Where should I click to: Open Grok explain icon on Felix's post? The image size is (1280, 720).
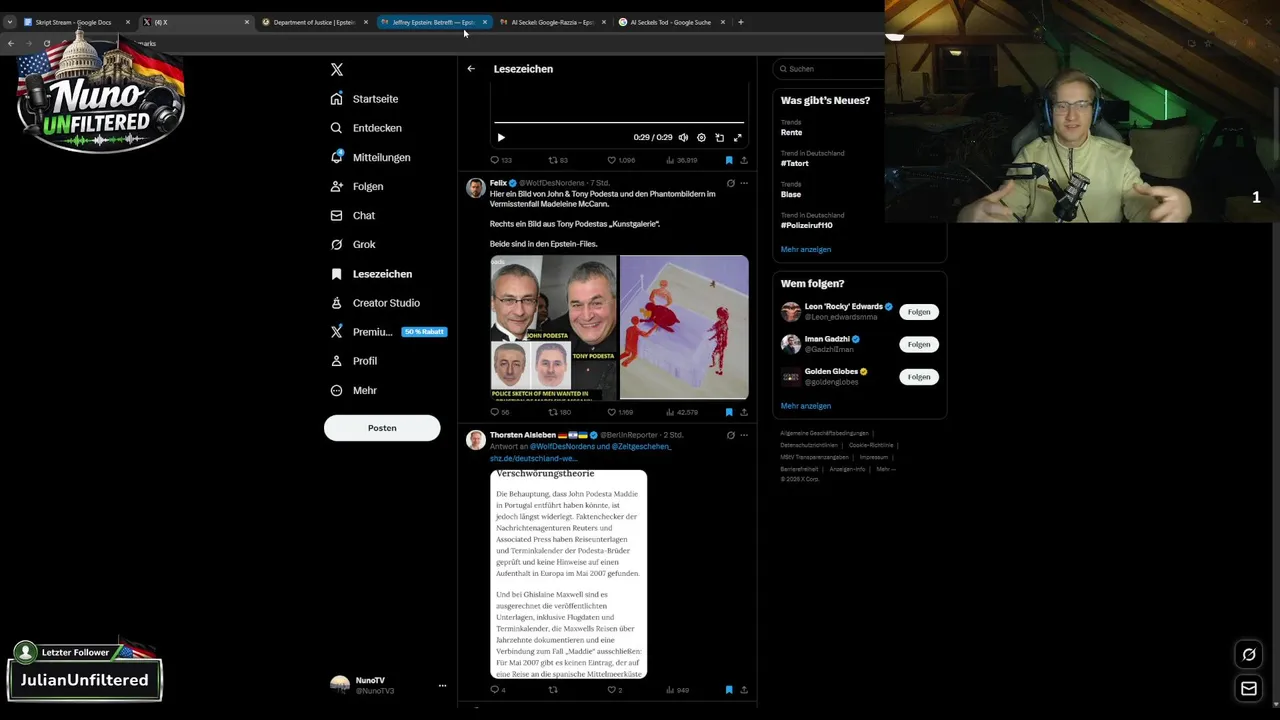coord(731,183)
